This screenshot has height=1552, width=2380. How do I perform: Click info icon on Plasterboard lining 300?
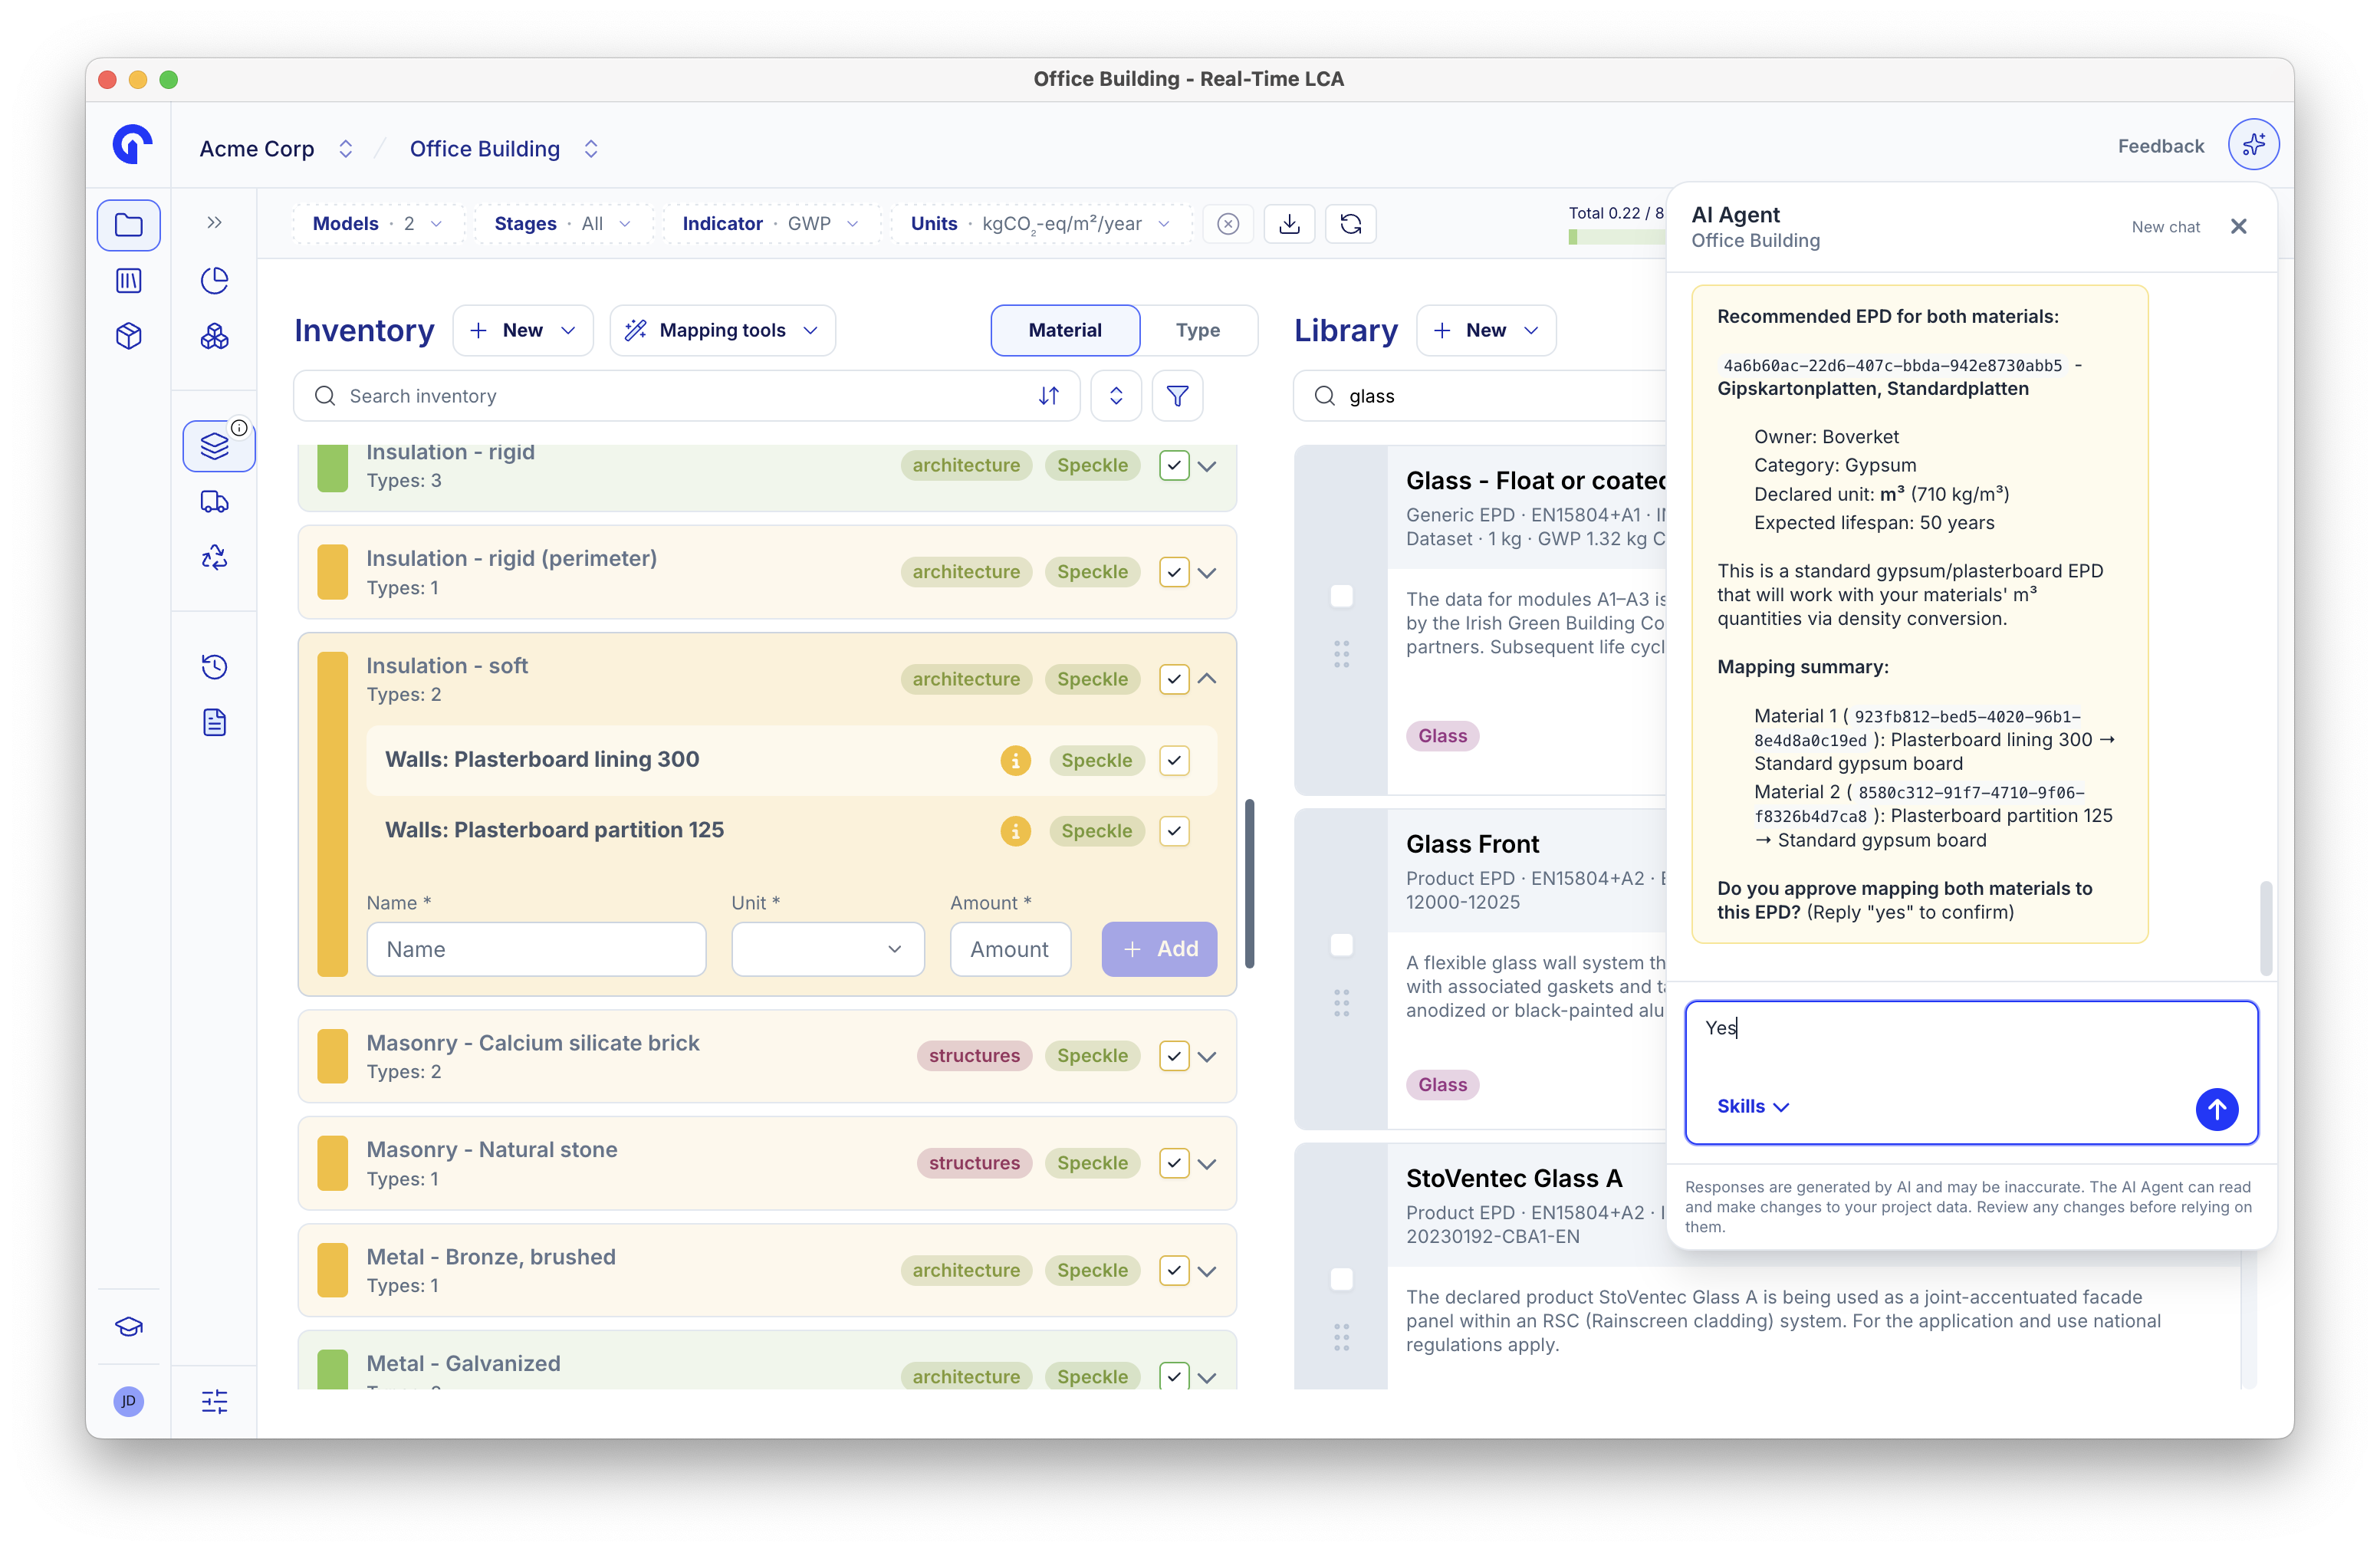click(x=1015, y=761)
